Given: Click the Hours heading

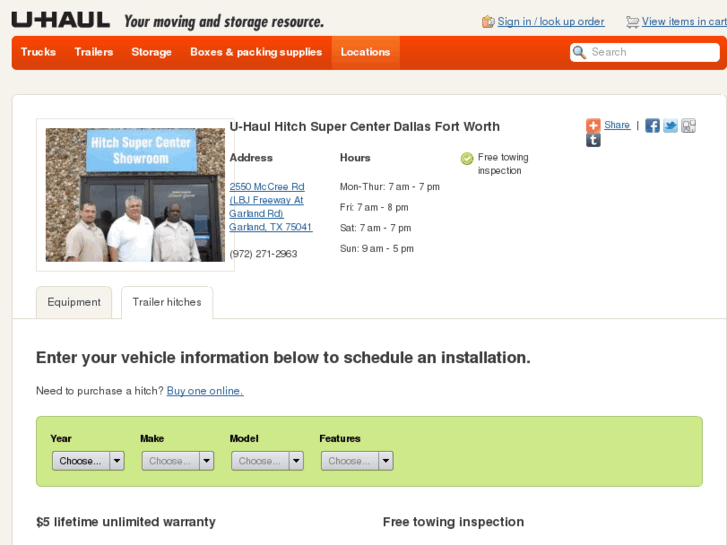Looking at the screenshot, I should point(355,158).
